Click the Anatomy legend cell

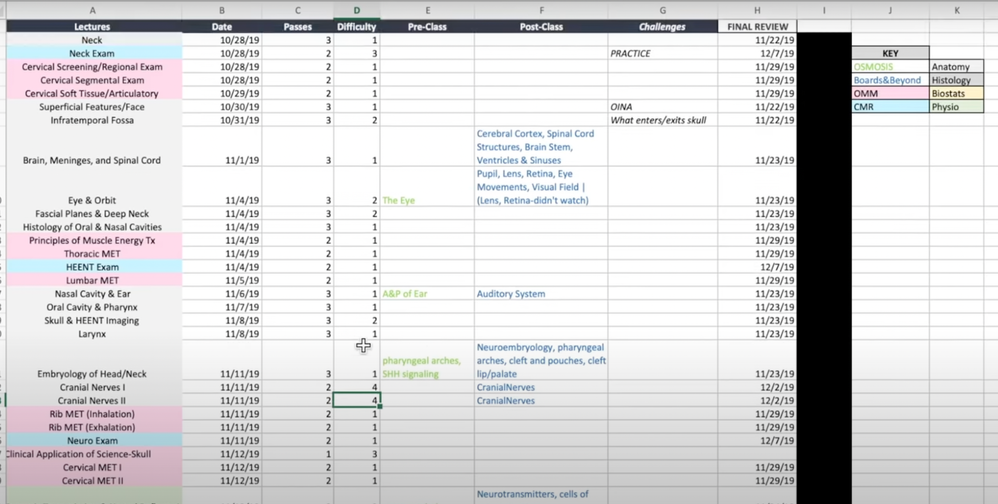click(x=957, y=67)
